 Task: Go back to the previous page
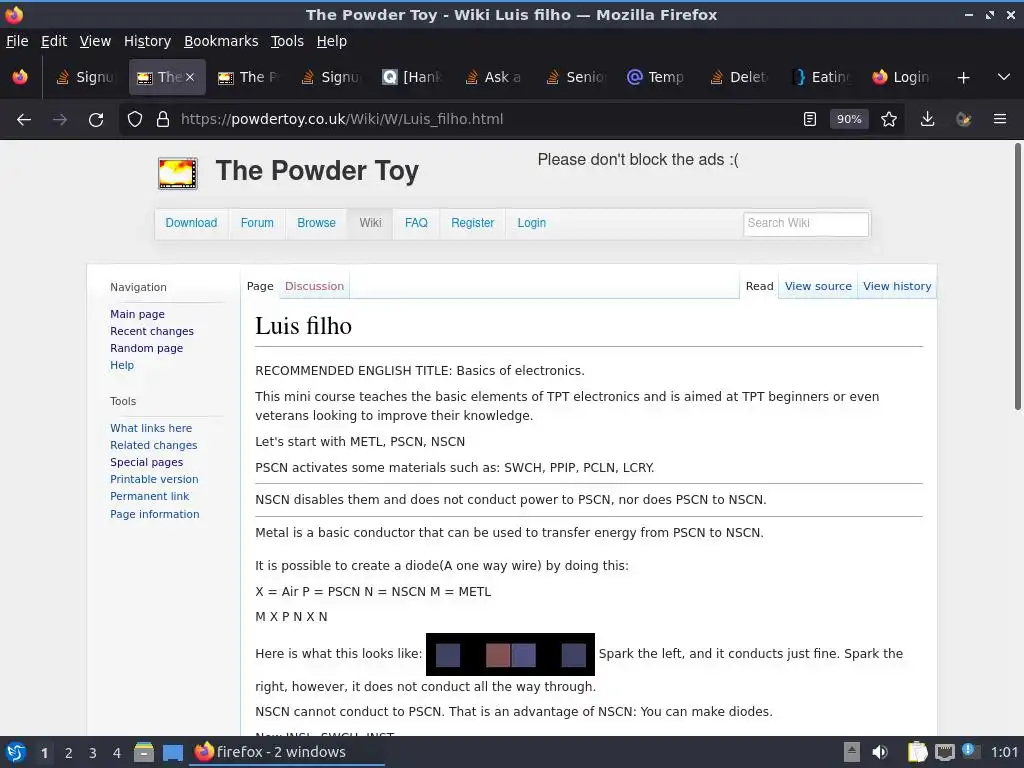[x=24, y=120]
